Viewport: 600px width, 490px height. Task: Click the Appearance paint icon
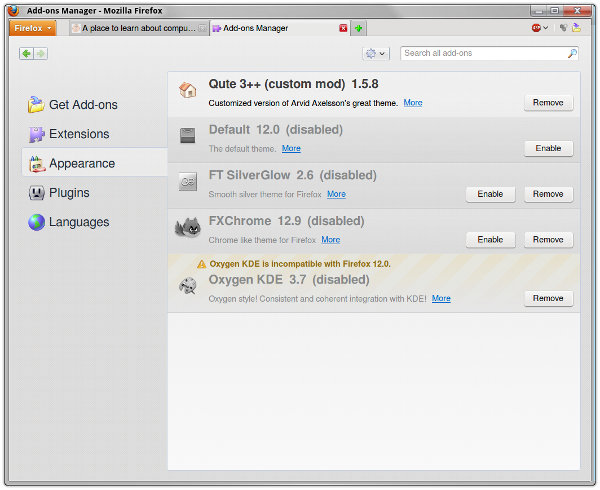click(37, 164)
